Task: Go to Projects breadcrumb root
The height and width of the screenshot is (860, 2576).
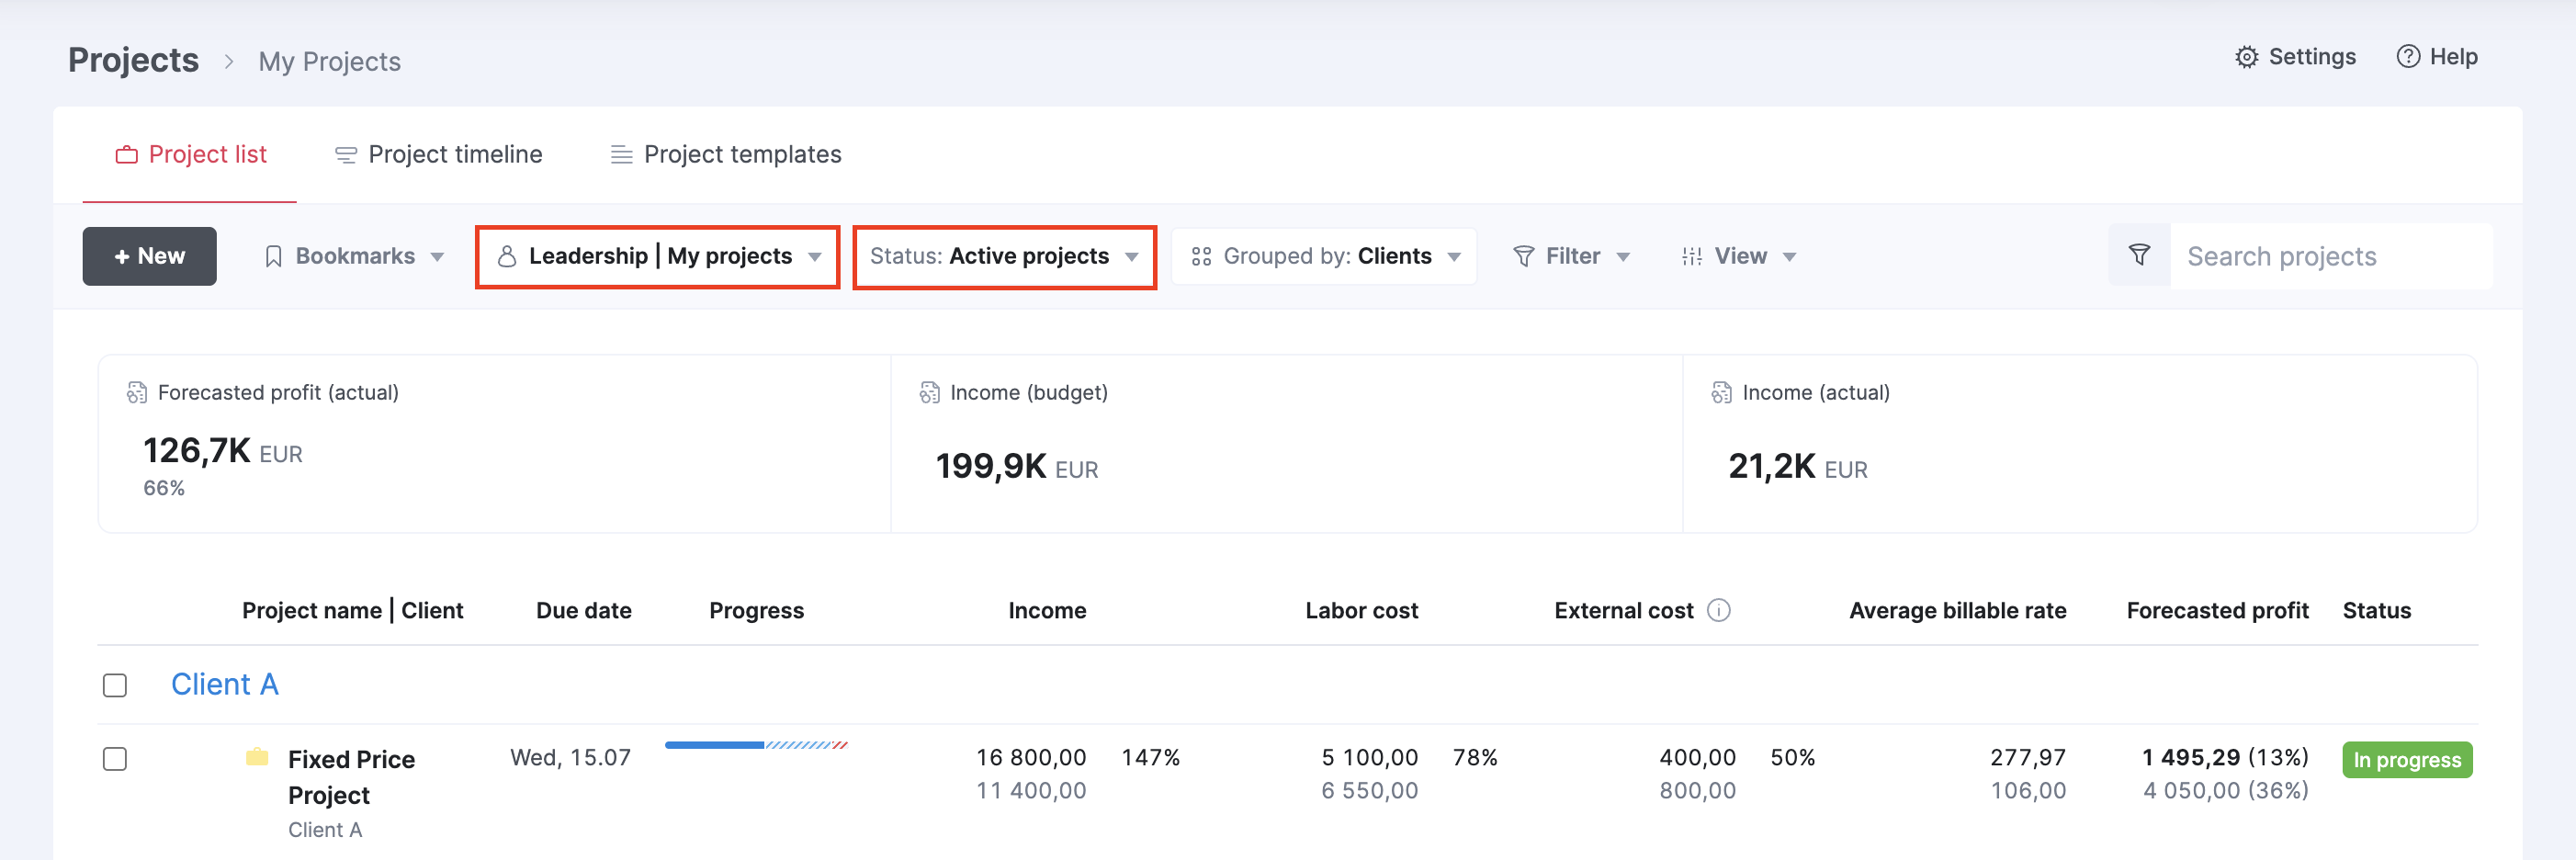Action: pyautogui.click(x=133, y=61)
